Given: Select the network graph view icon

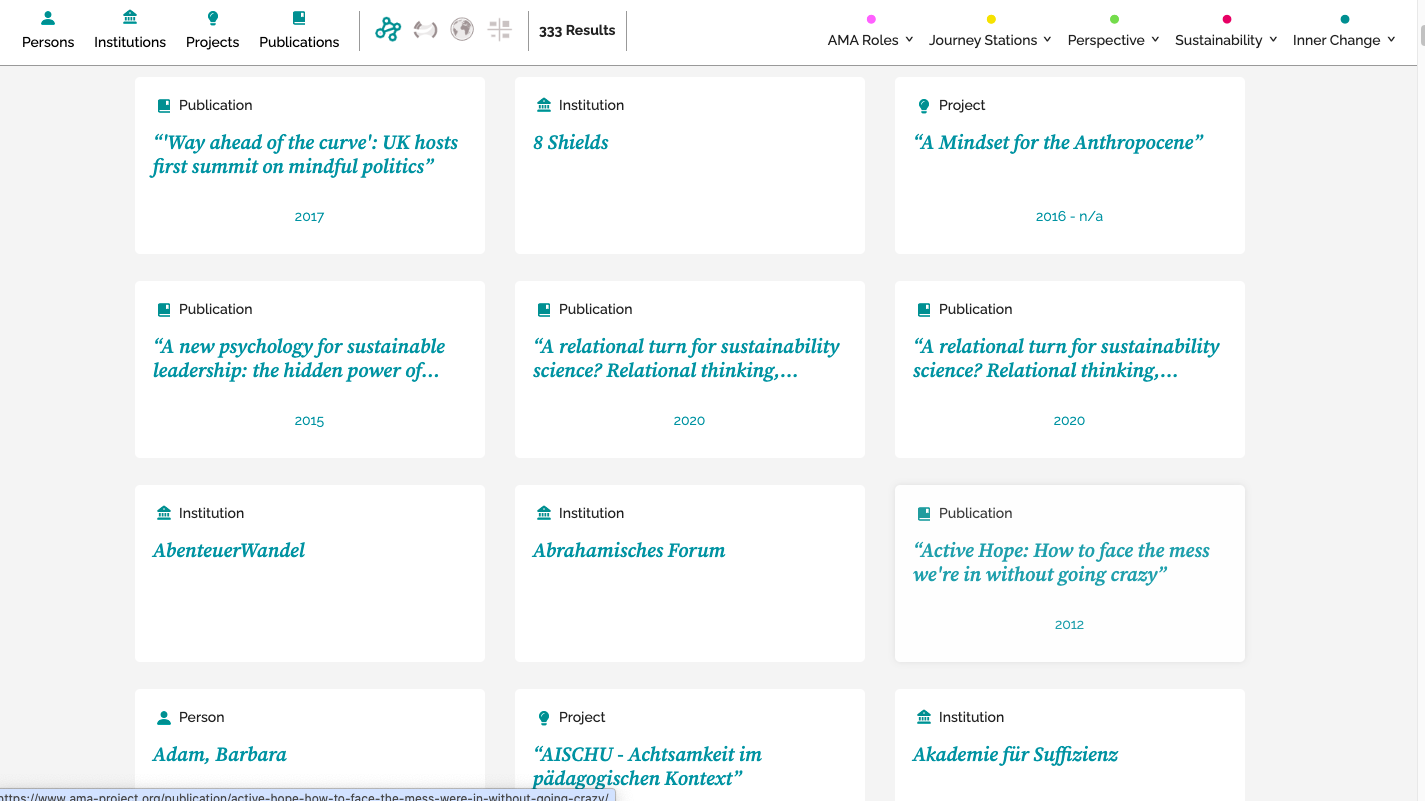Looking at the screenshot, I should pyautogui.click(x=388, y=30).
